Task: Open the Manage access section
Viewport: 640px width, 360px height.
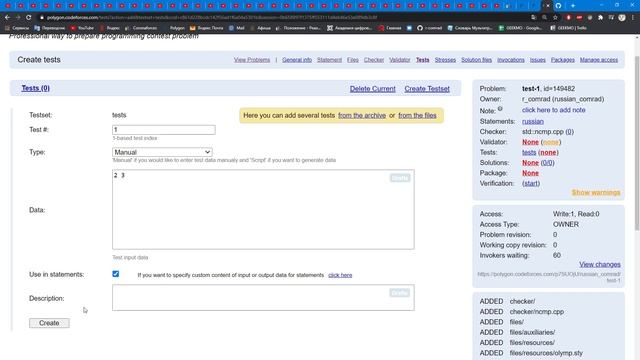Action: click(599, 60)
